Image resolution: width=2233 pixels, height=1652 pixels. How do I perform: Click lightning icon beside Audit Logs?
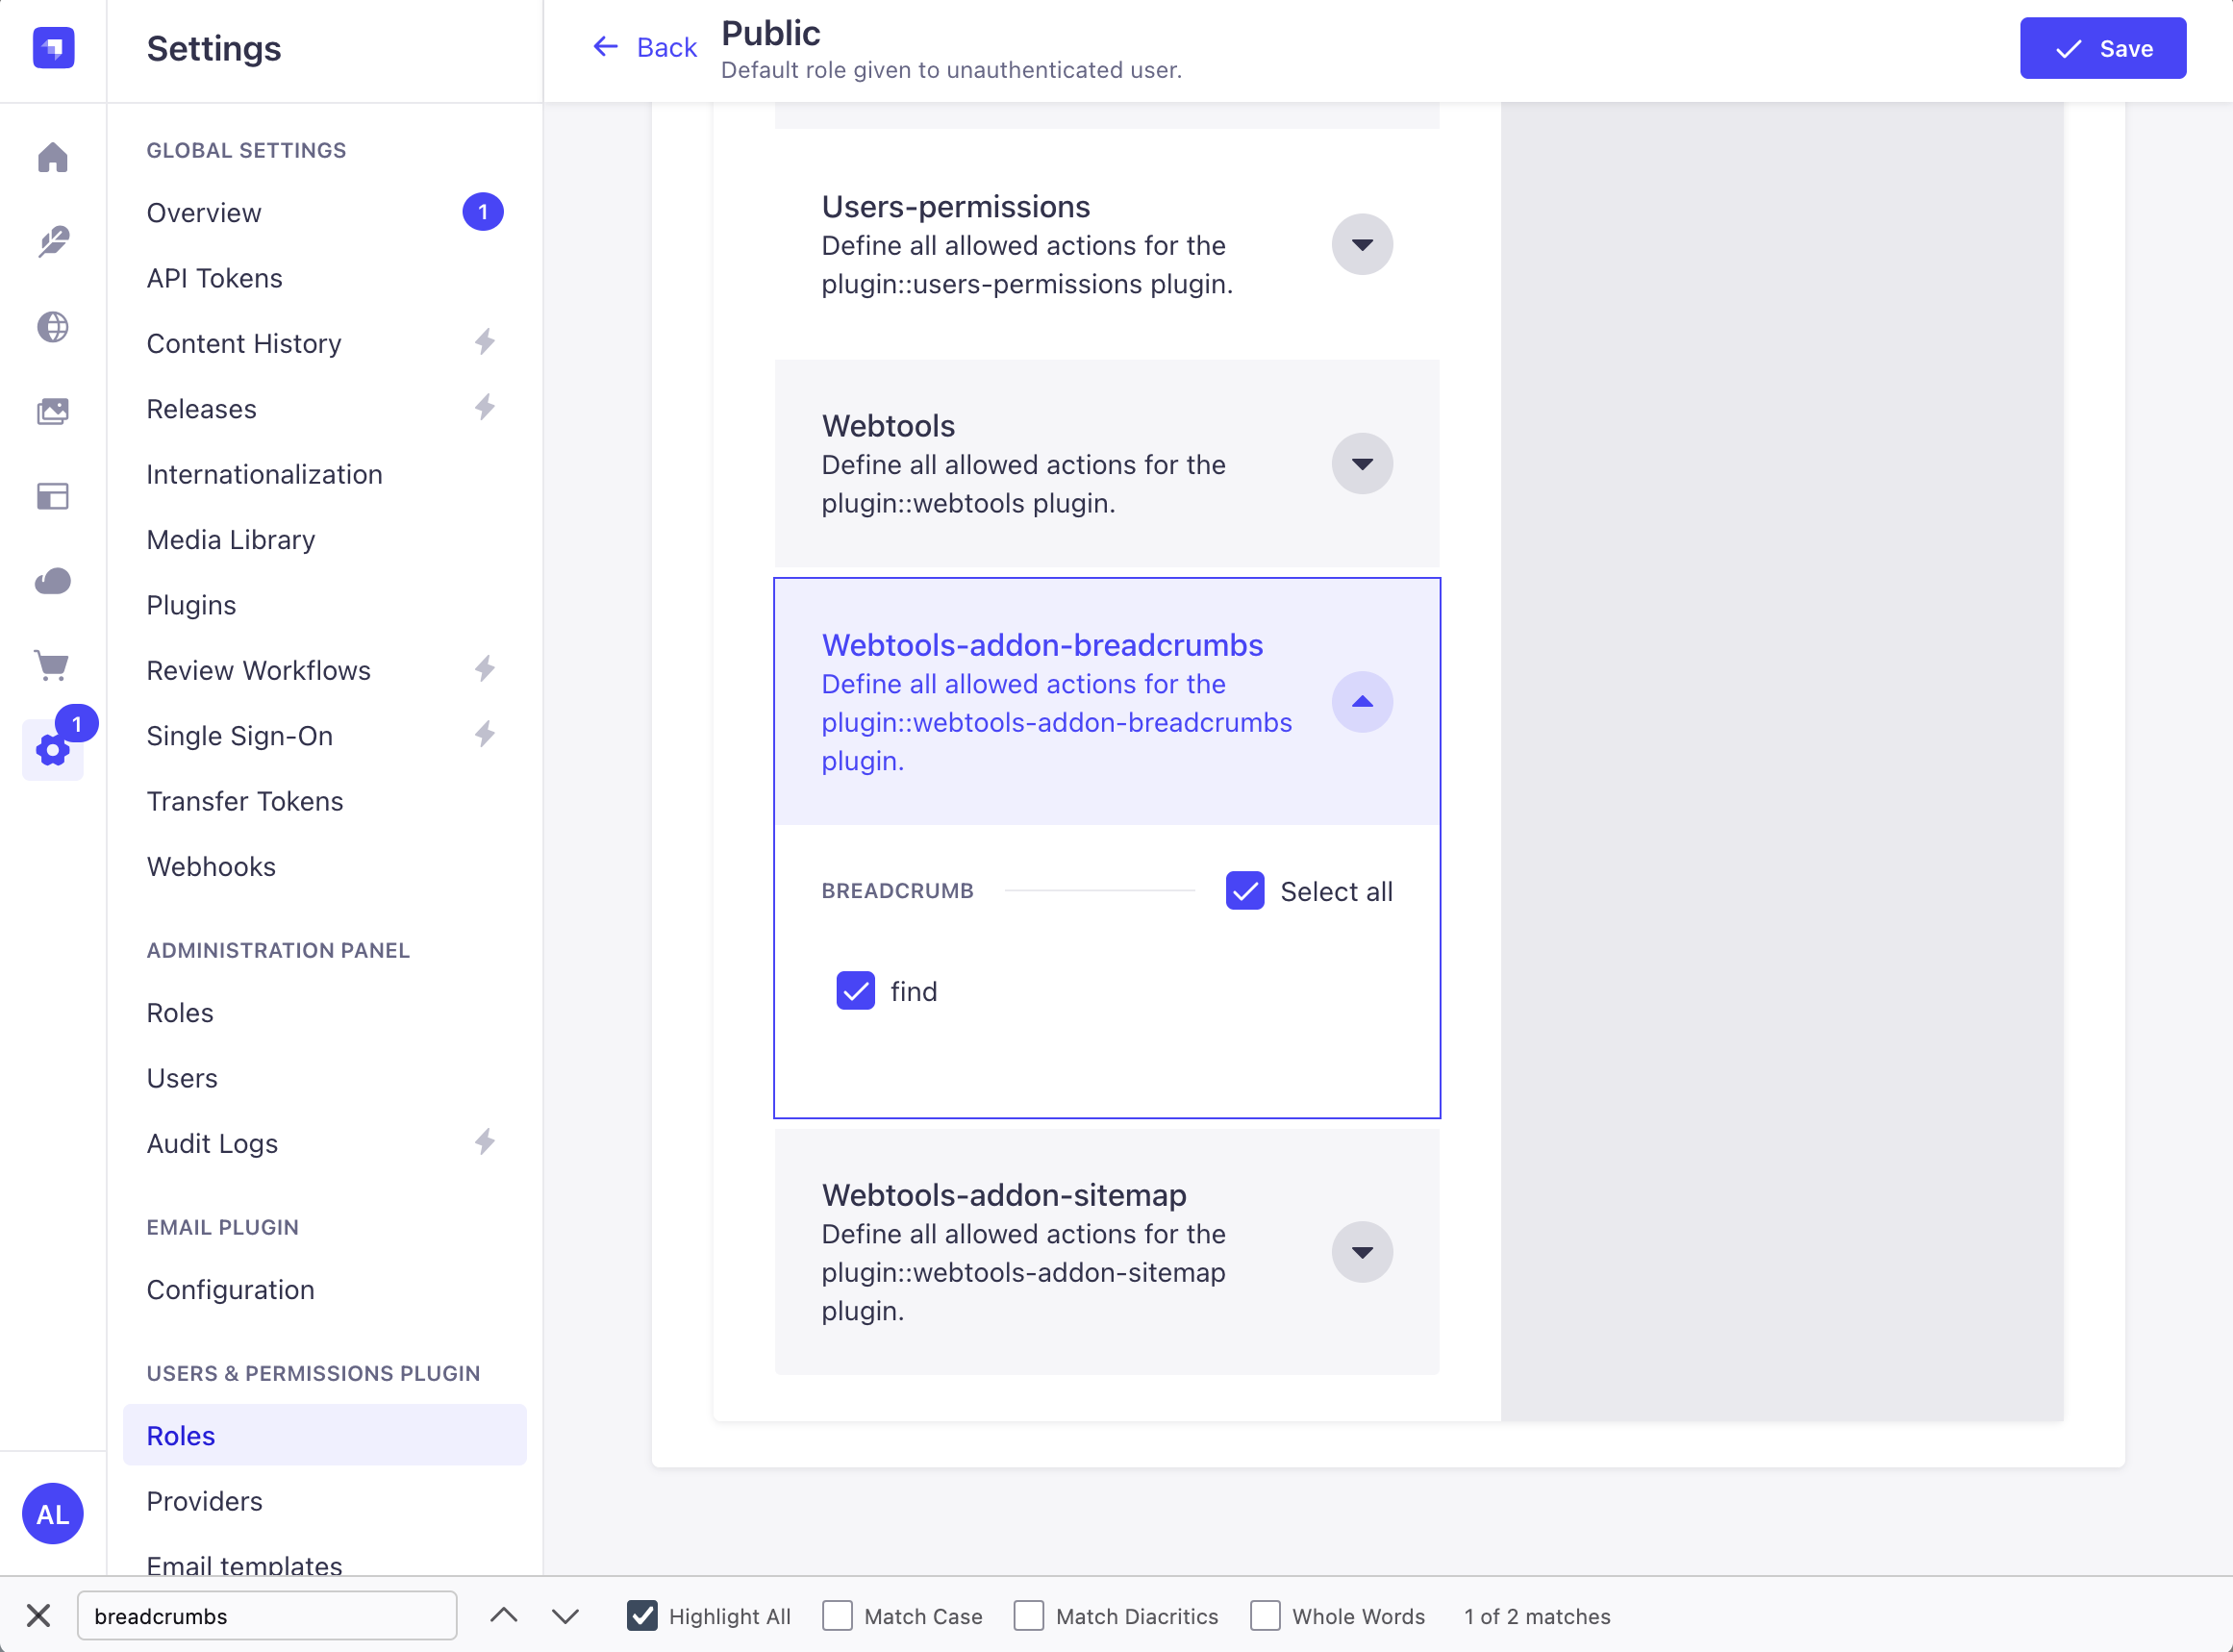pyautogui.click(x=485, y=1142)
